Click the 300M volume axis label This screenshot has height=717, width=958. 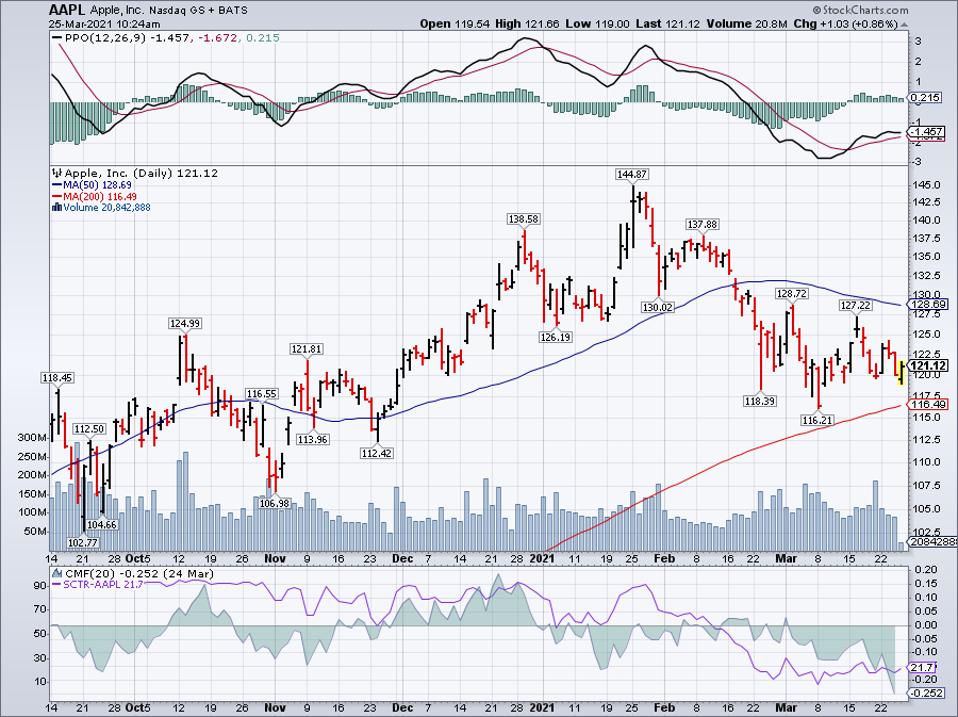(x=33, y=438)
